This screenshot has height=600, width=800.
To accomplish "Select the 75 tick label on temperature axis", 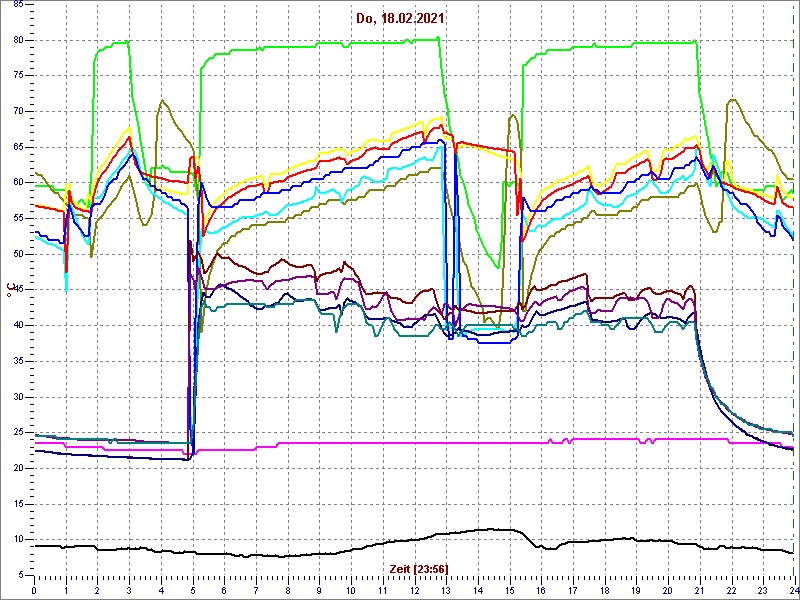I will (x=16, y=76).
